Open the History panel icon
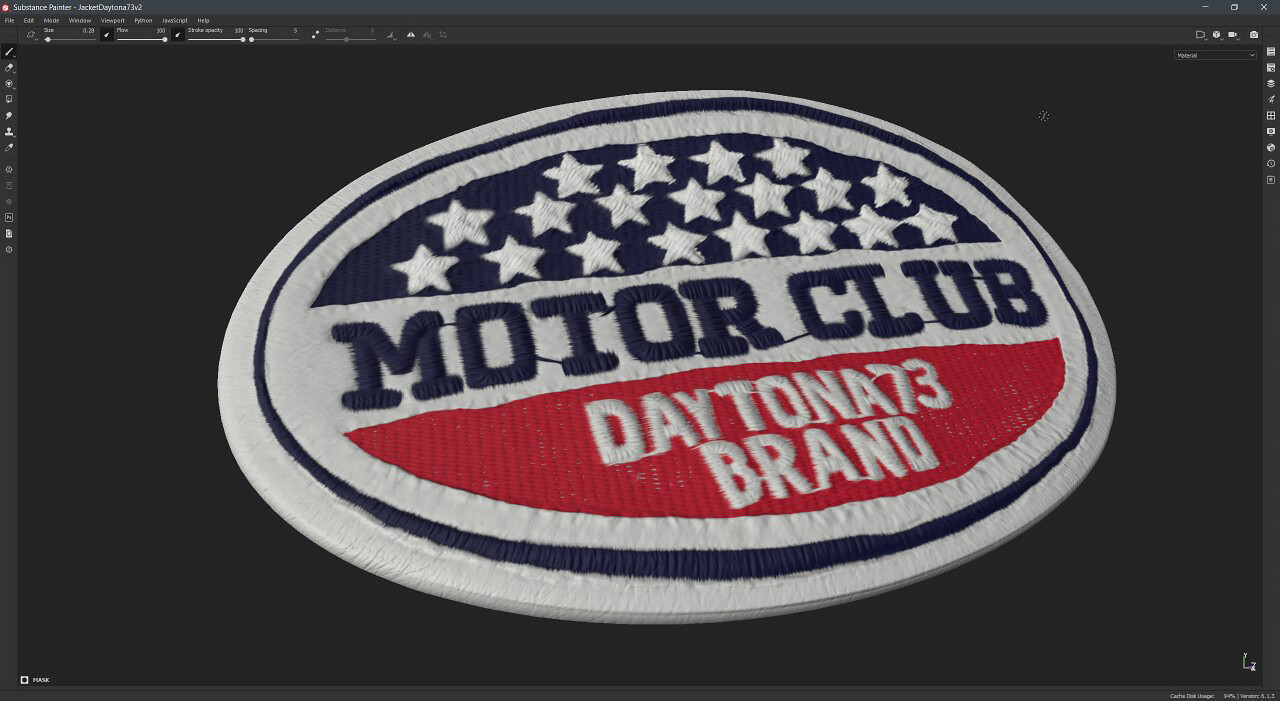This screenshot has height=701, width=1280. coord(1271,163)
